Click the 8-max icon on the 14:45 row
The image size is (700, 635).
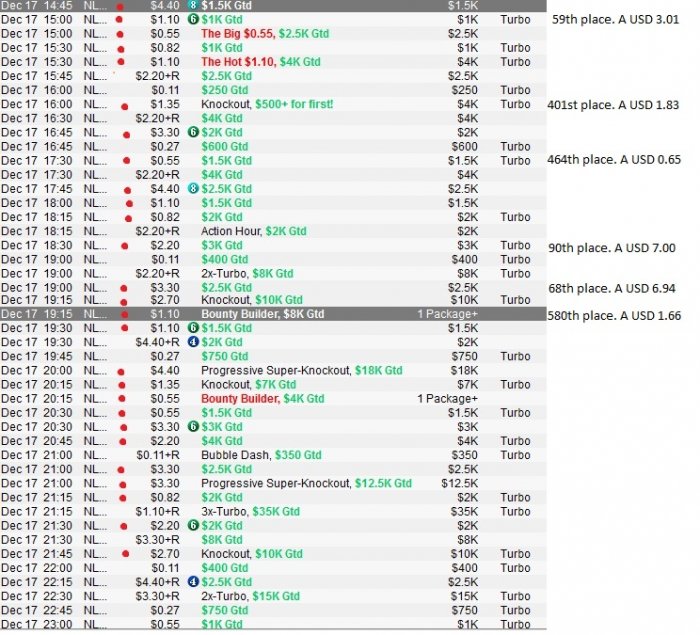[193, 5]
